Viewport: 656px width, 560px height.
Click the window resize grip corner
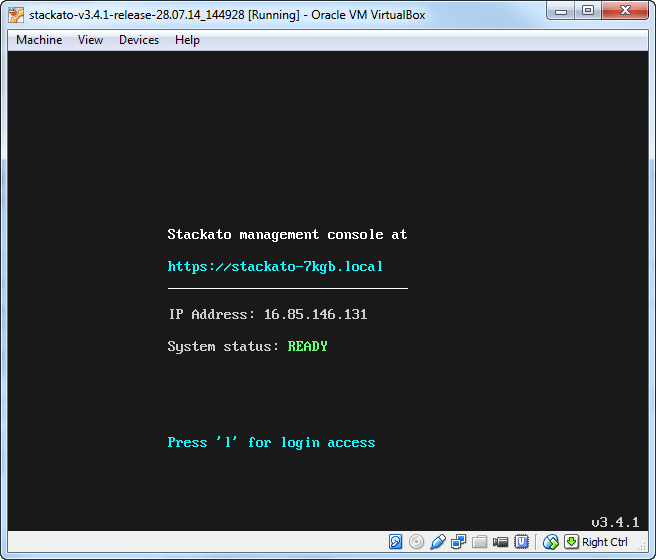click(x=642, y=545)
